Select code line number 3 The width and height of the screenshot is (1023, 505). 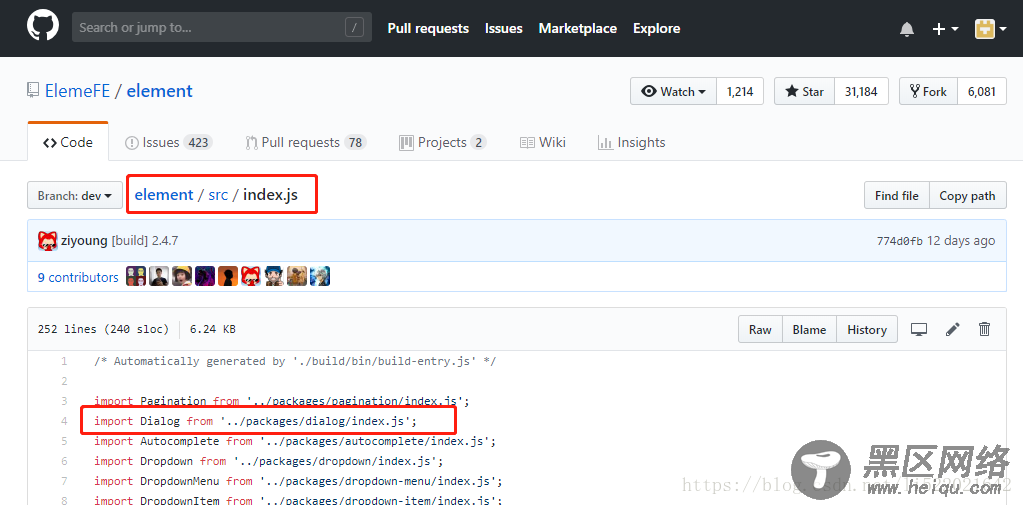coord(64,401)
